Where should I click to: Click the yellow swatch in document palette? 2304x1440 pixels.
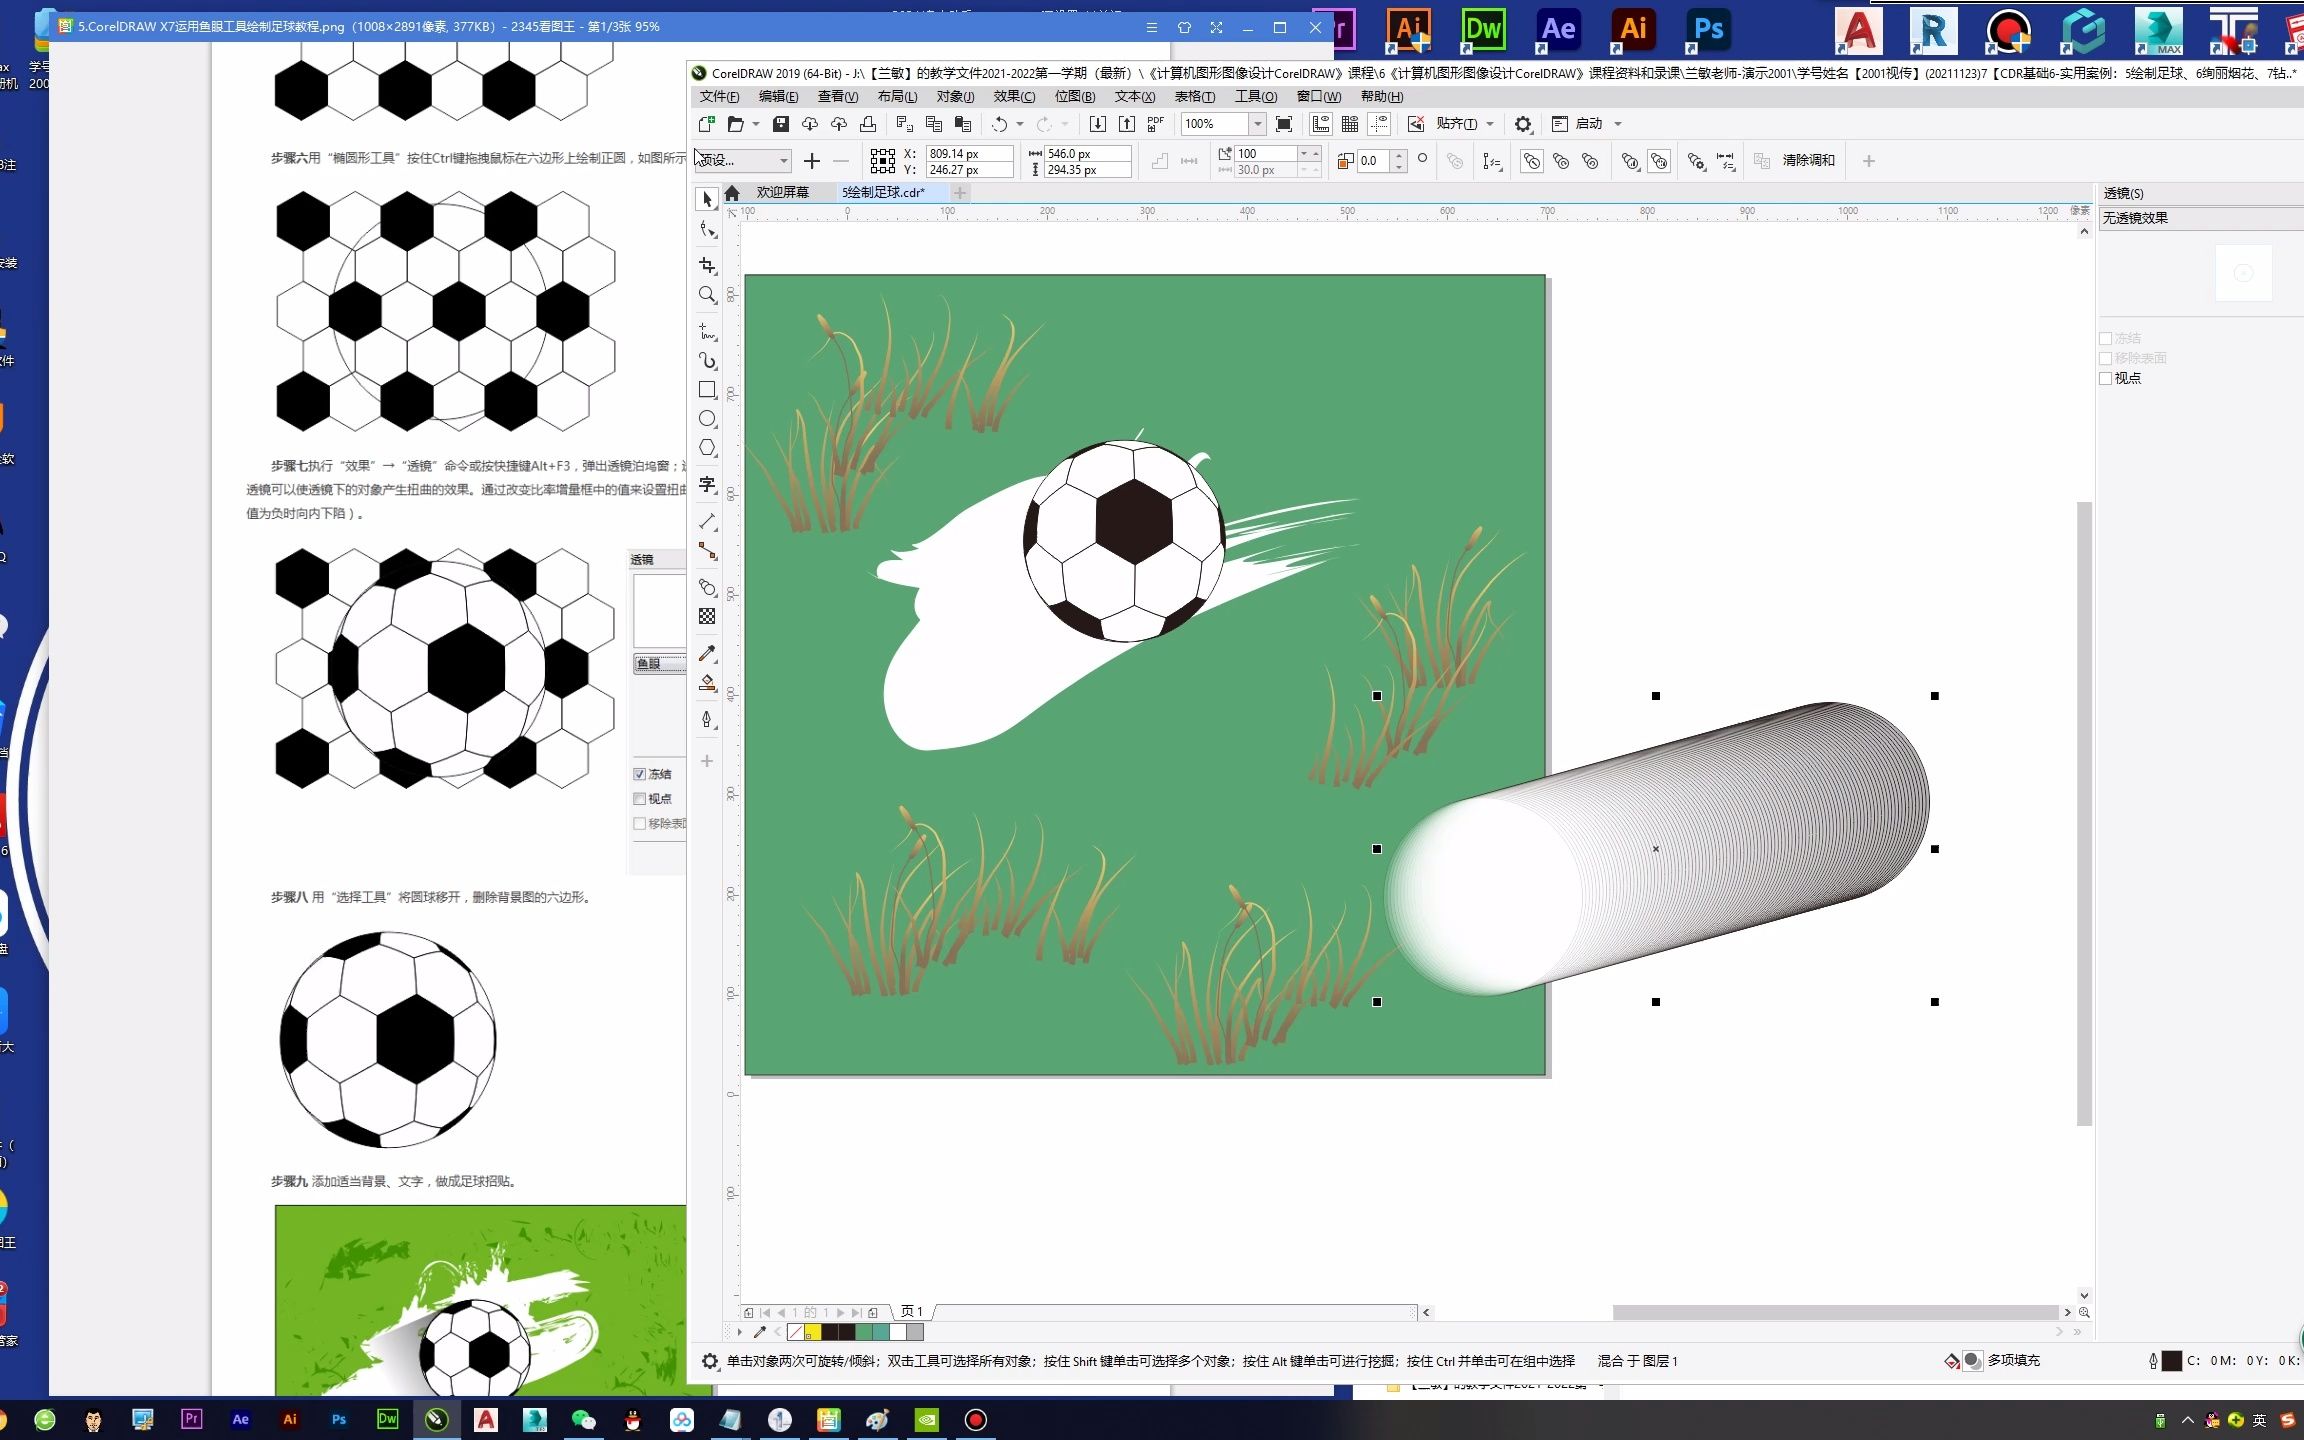click(x=813, y=1332)
